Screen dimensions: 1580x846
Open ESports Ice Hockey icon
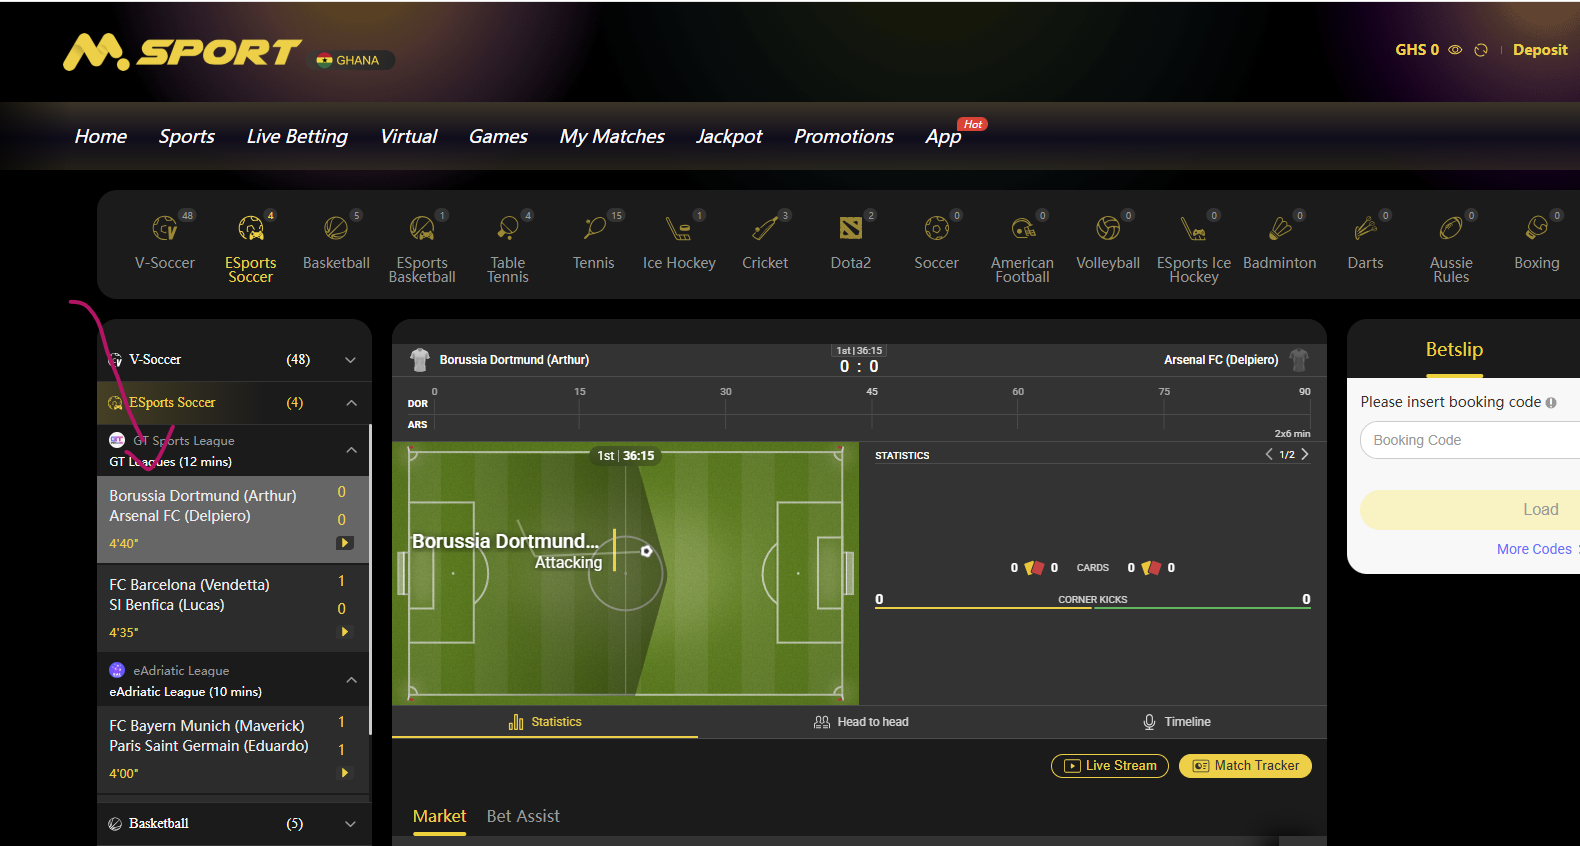pos(1194,228)
